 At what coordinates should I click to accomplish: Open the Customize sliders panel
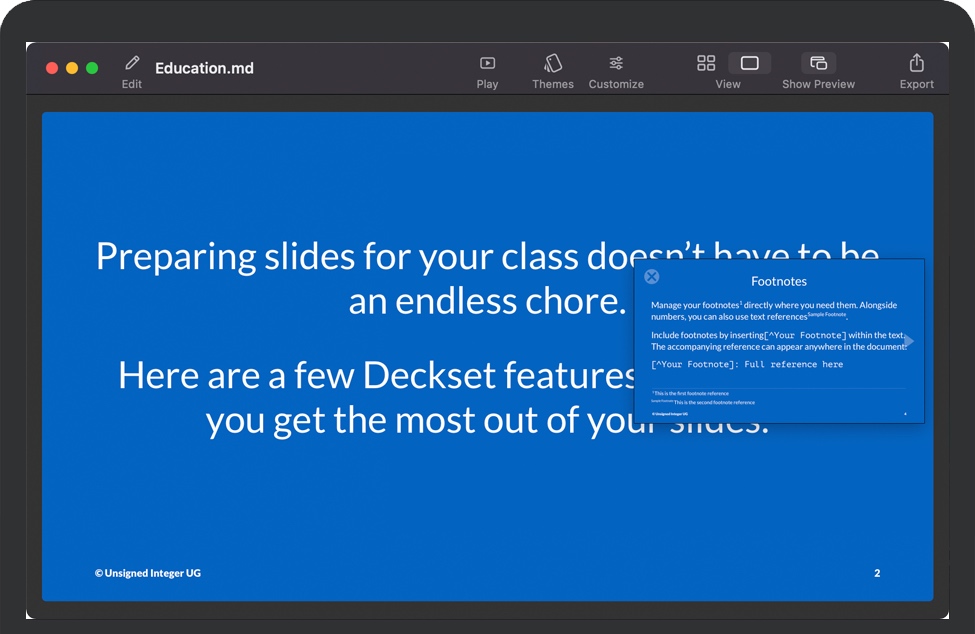[x=616, y=64]
